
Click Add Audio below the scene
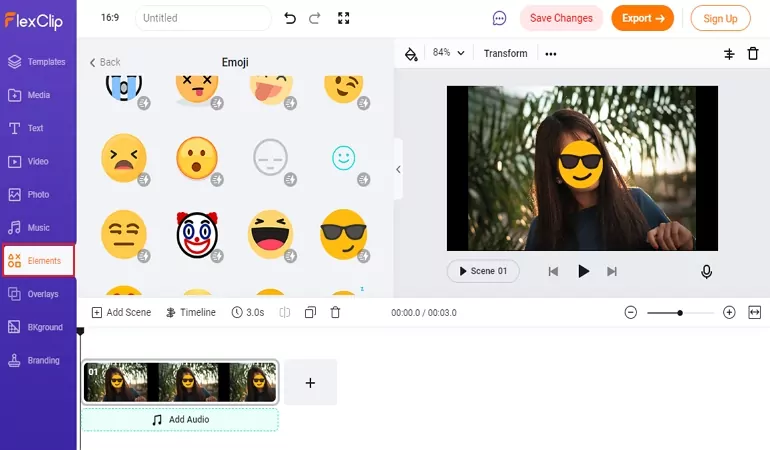pyautogui.click(x=180, y=420)
